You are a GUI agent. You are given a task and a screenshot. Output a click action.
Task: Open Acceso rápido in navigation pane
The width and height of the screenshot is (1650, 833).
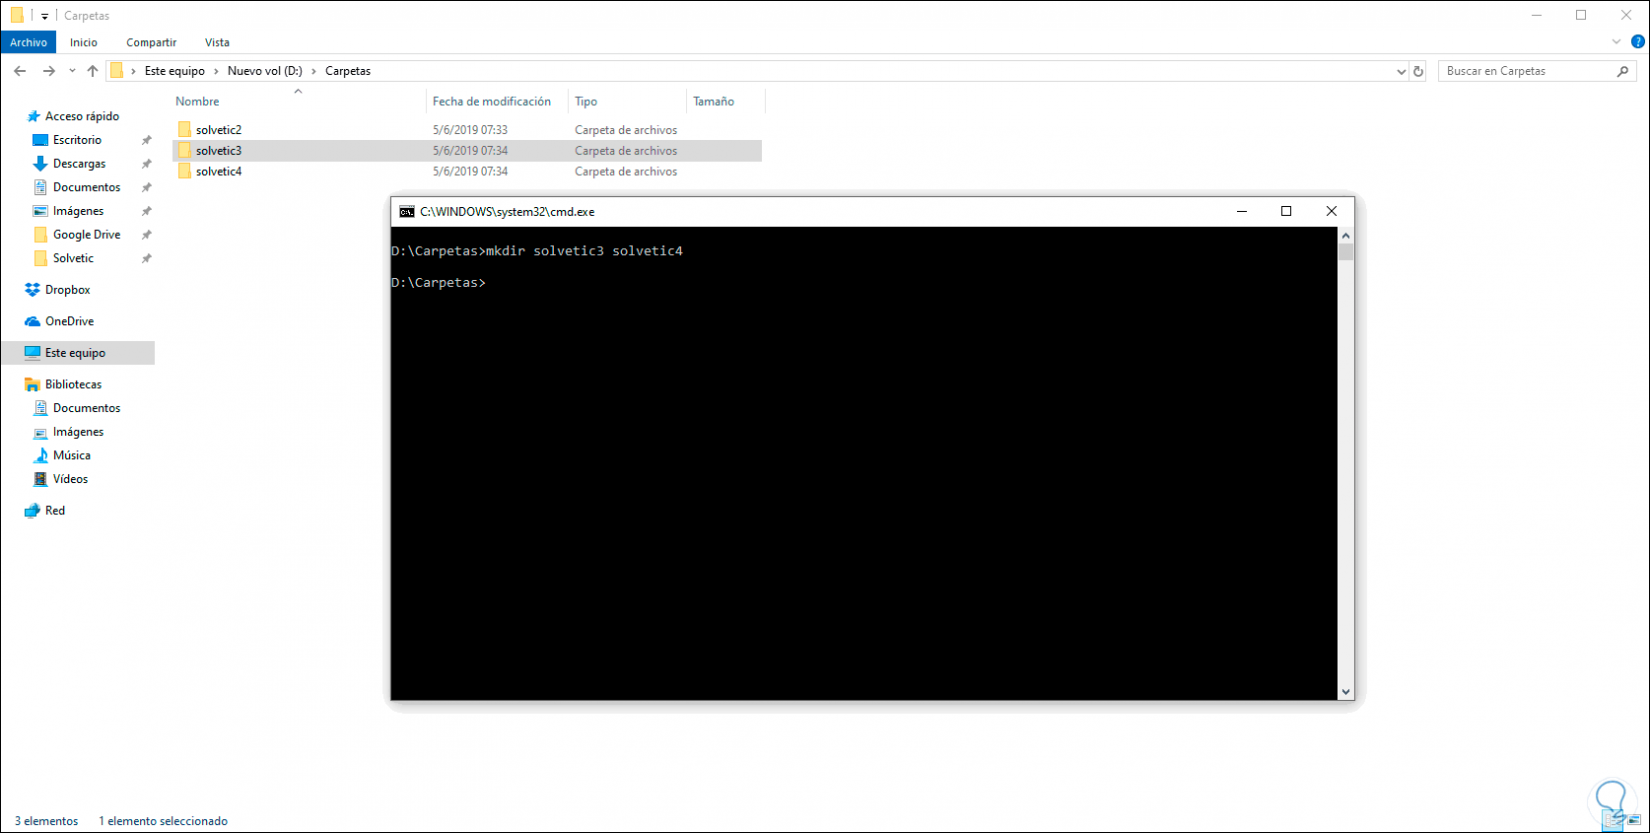point(82,116)
